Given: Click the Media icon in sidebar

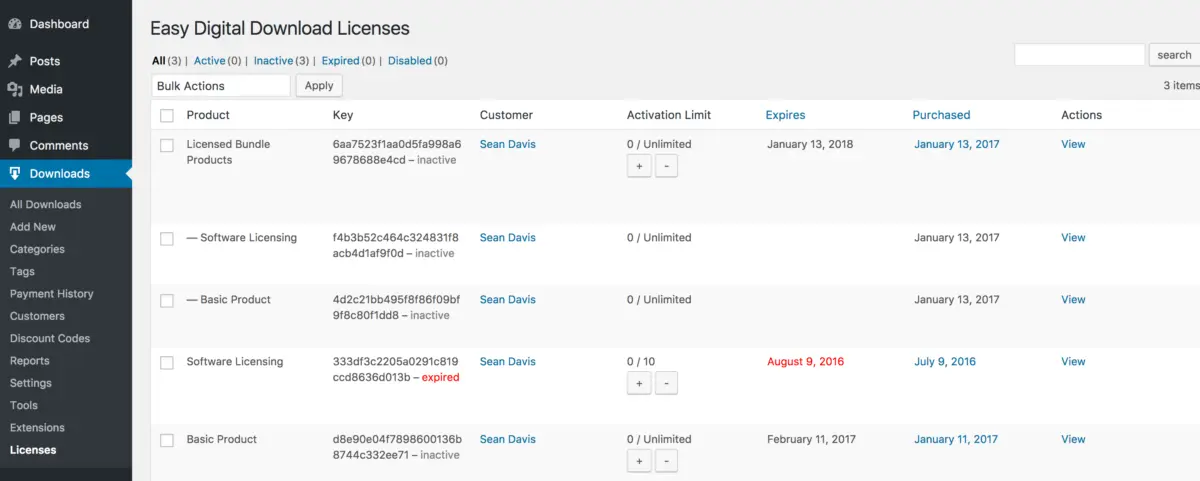Looking at the screenshot, I should click(x=15, y=89).
